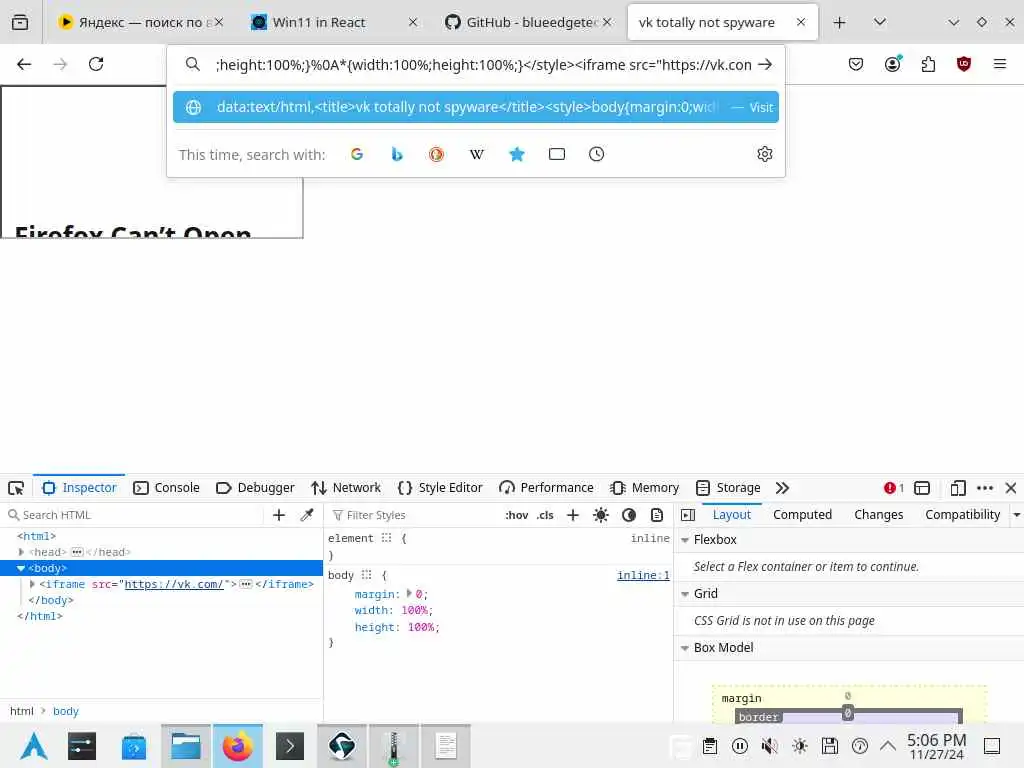Image resolution: width=1024 pixels, height=768 pixels.
Task: Switch to Computed sidebar tab
Action: pos(803,515)
